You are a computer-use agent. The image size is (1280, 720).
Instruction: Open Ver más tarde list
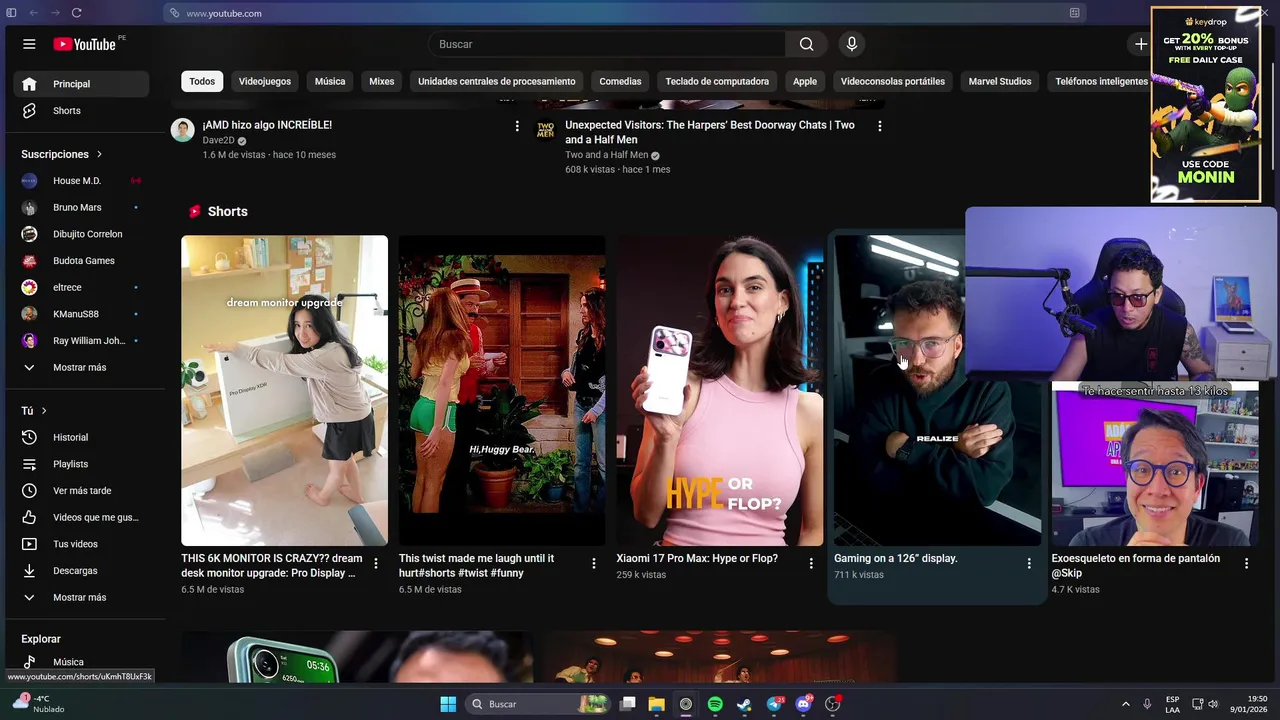pyautogui.click(x=81, y=491)
